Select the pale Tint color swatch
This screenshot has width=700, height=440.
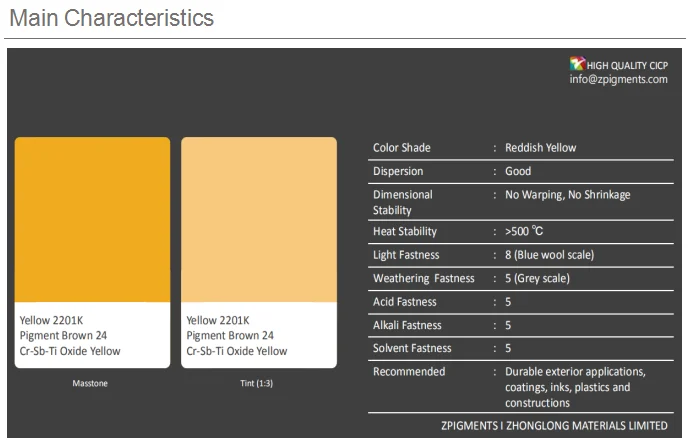pyautogui.click(x=259, y=220)
